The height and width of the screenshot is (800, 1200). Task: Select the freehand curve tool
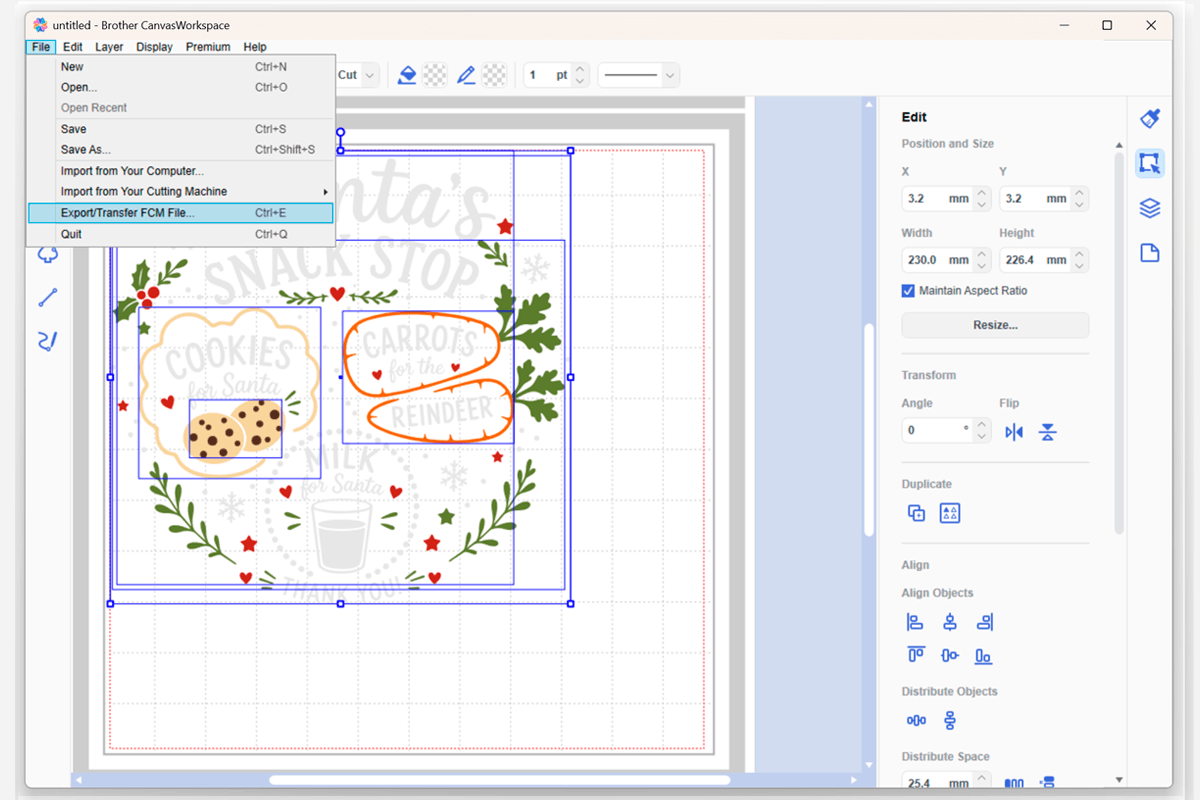point(47,341)
